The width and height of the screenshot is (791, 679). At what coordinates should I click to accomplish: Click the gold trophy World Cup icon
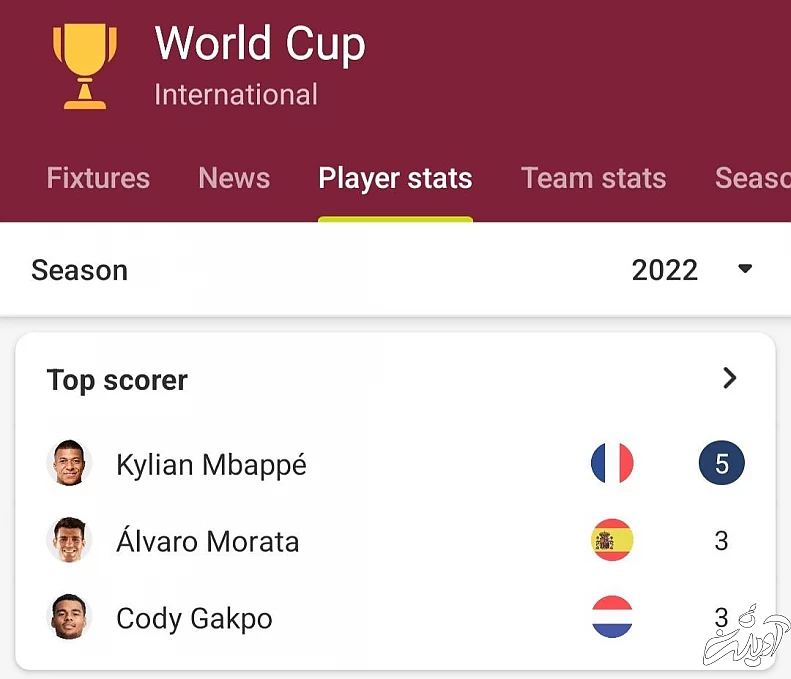84,65
